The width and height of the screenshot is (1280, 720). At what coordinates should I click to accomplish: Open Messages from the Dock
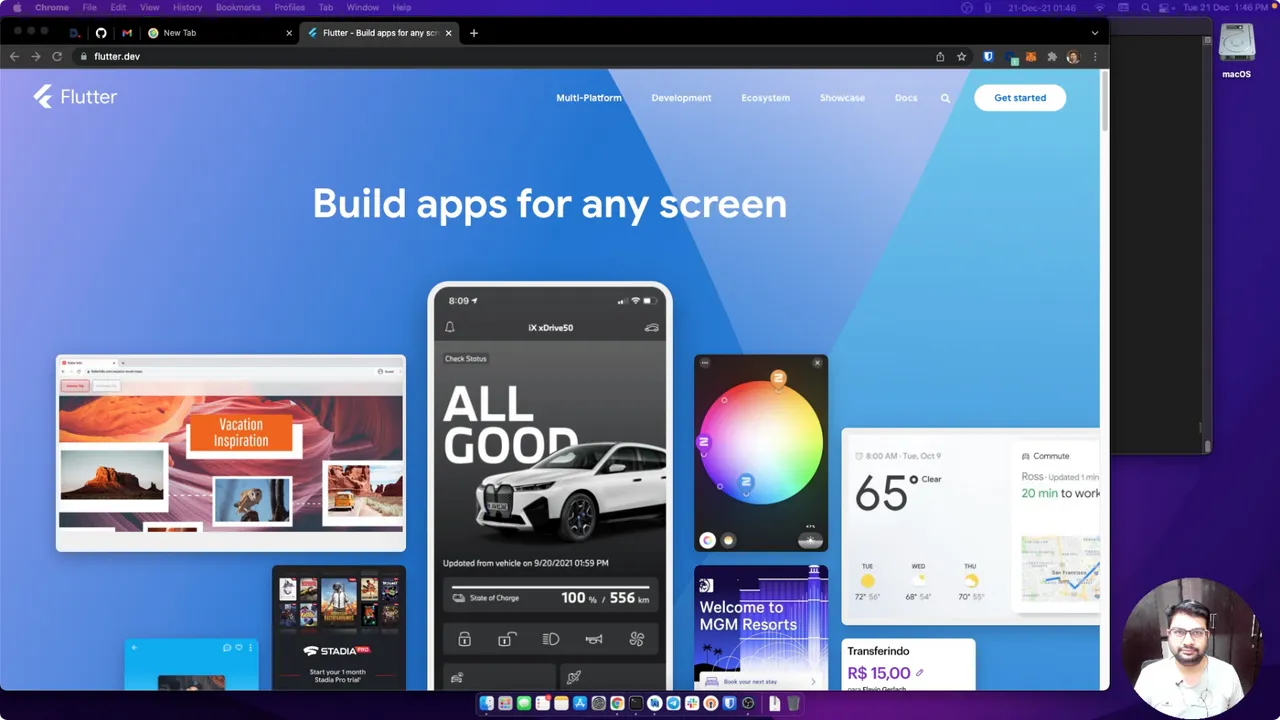point(524,703)
